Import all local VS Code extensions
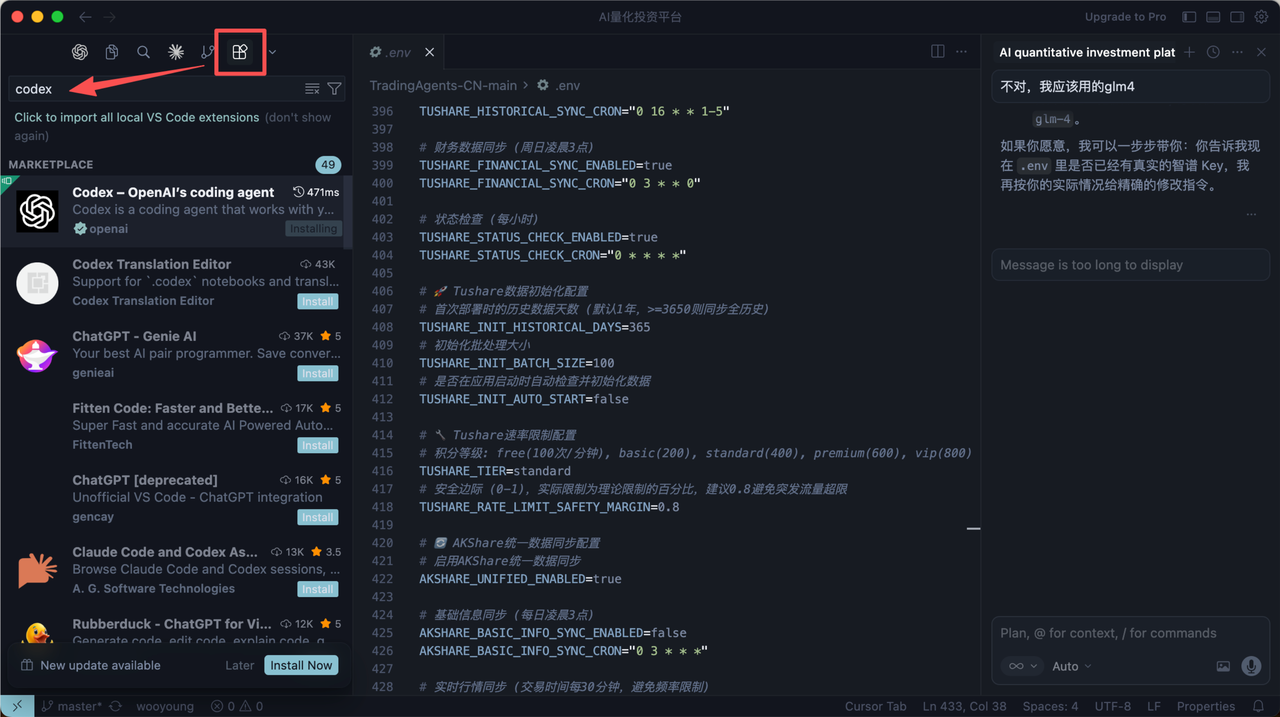 [136, 117]
